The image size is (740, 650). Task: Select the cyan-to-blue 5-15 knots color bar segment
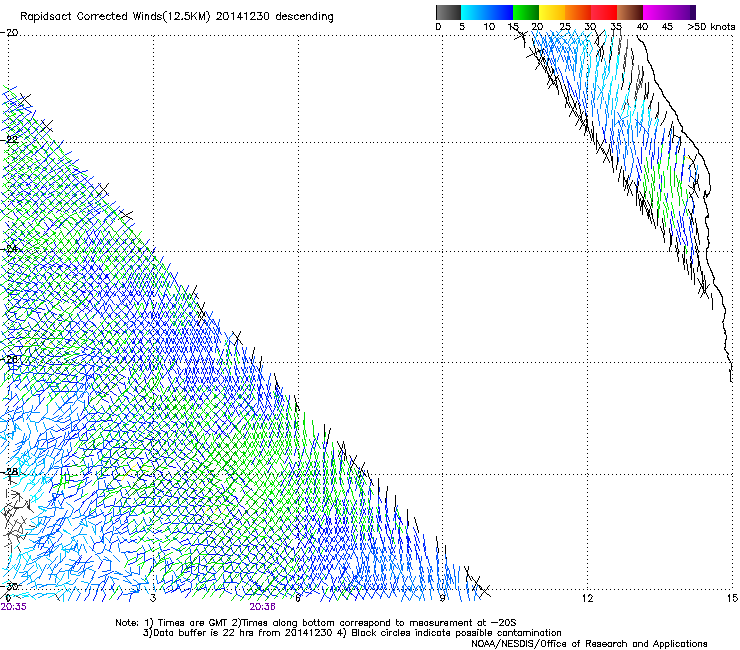(487, 12)
